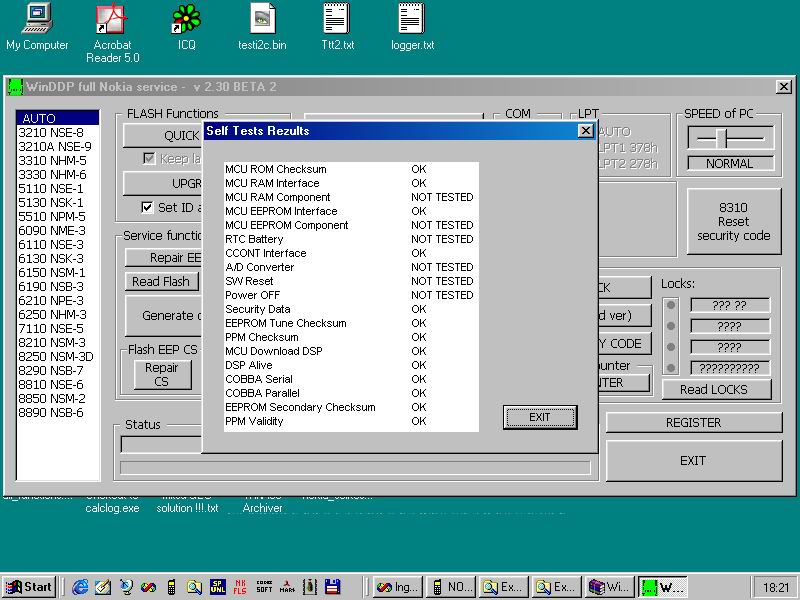Image resolution: width=800 pixels, height=600 pixels.
Task: Click the 18:21 system clock
Action: click(x=776, y=588)
